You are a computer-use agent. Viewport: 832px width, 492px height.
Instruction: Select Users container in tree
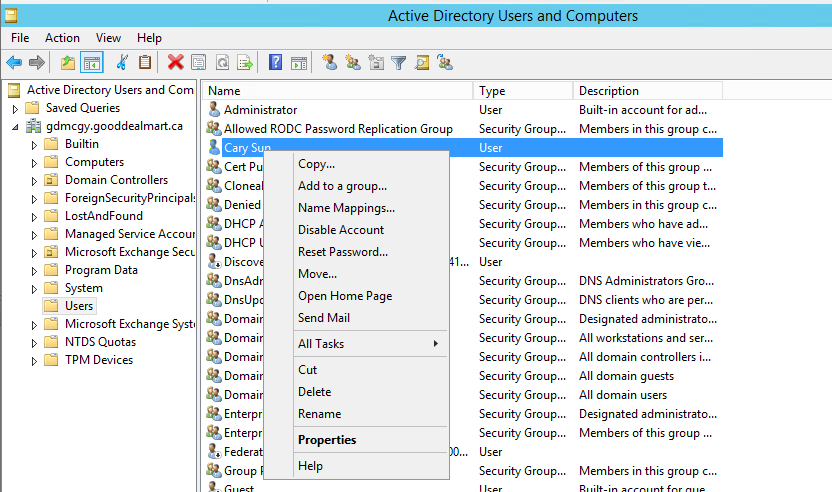[x=79, y=306]
